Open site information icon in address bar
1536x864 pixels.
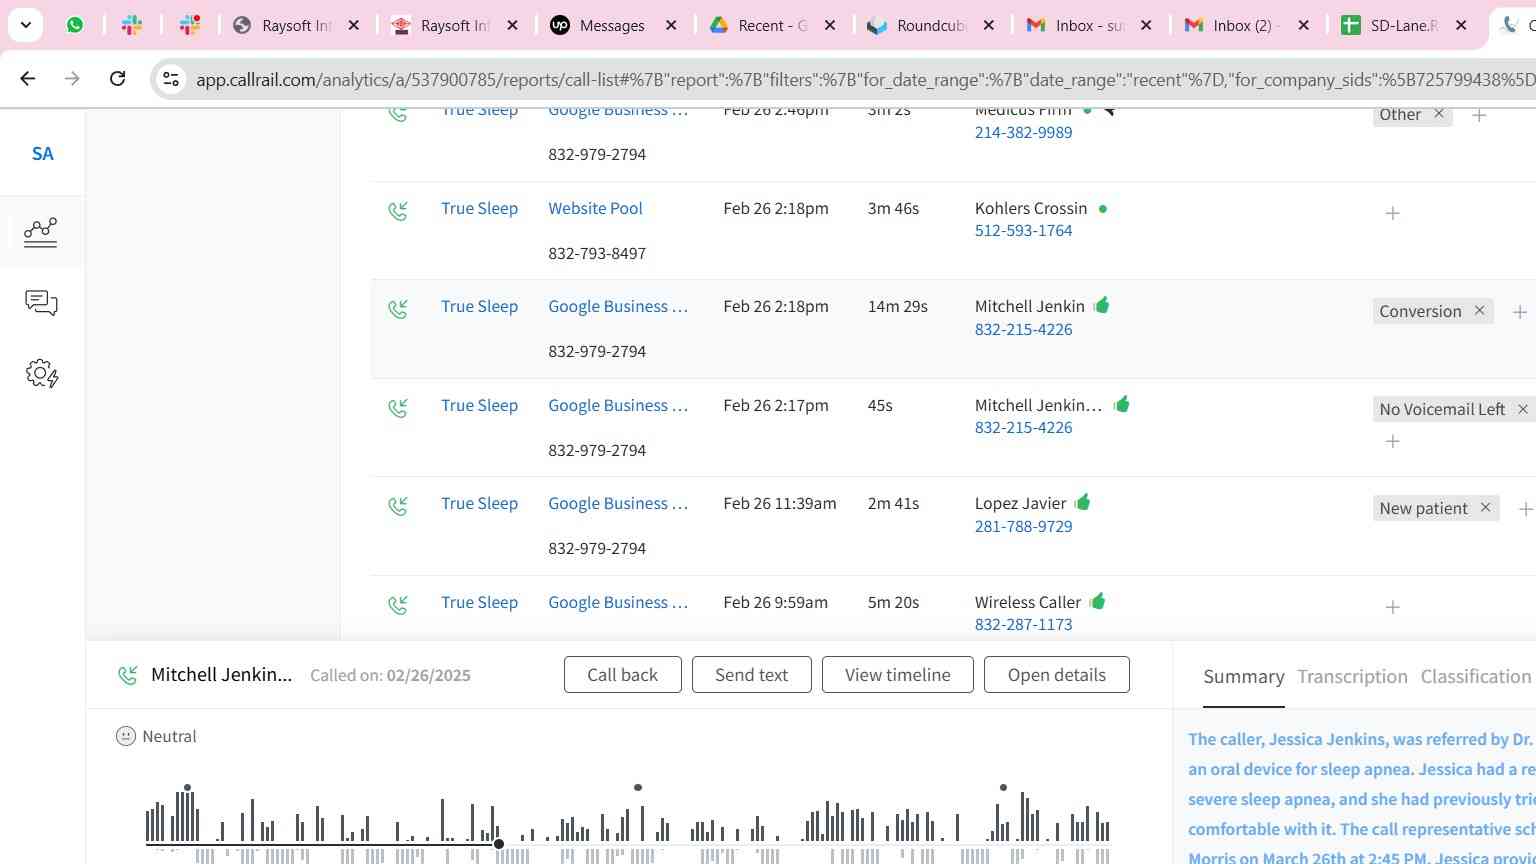click(x=170, y=79)
